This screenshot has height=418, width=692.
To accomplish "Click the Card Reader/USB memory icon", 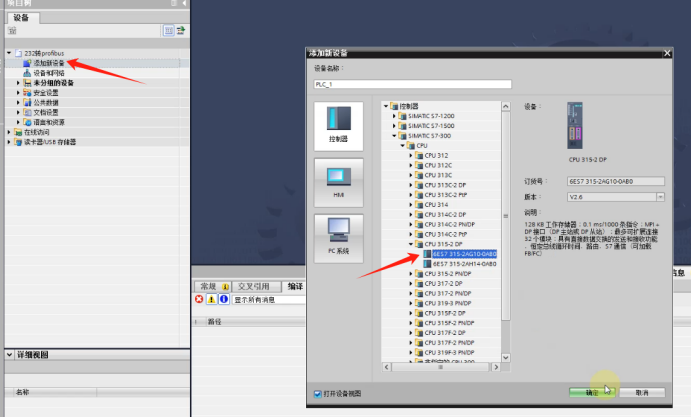I will [18, 142].
